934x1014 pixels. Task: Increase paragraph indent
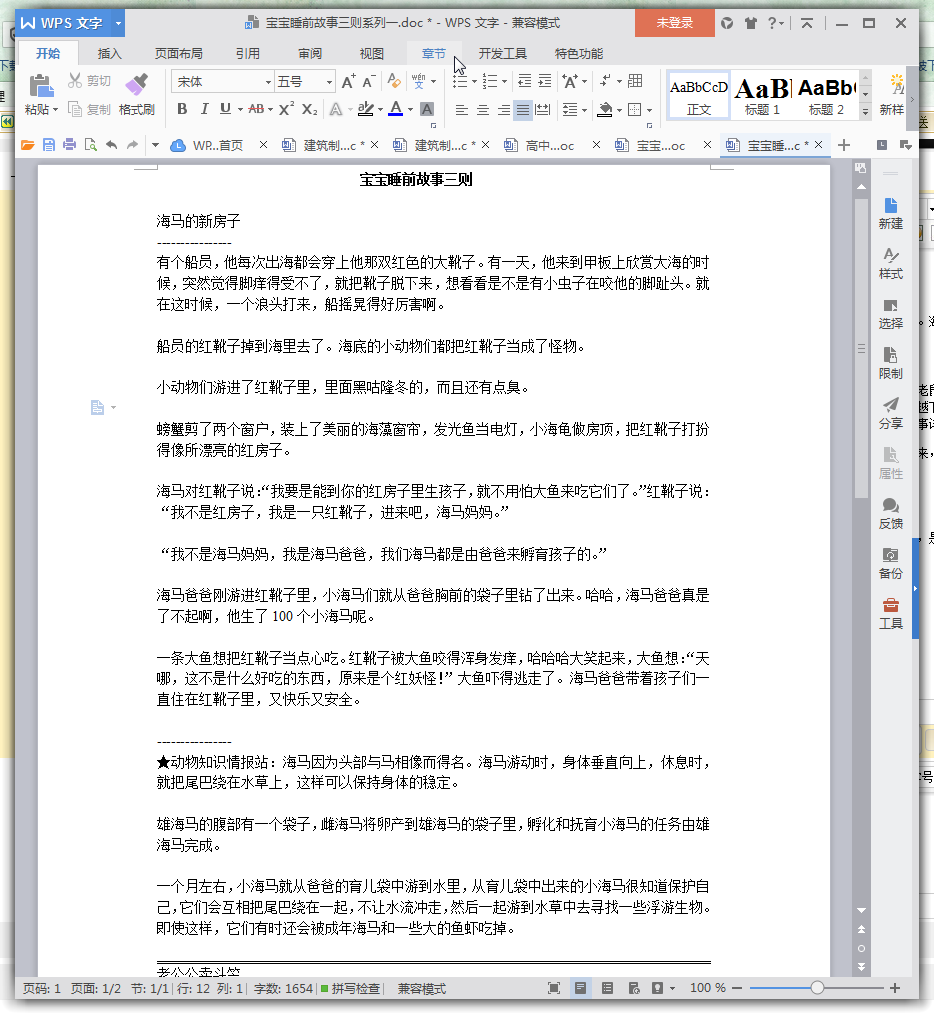pyautogui.click(x=545, y=81)
